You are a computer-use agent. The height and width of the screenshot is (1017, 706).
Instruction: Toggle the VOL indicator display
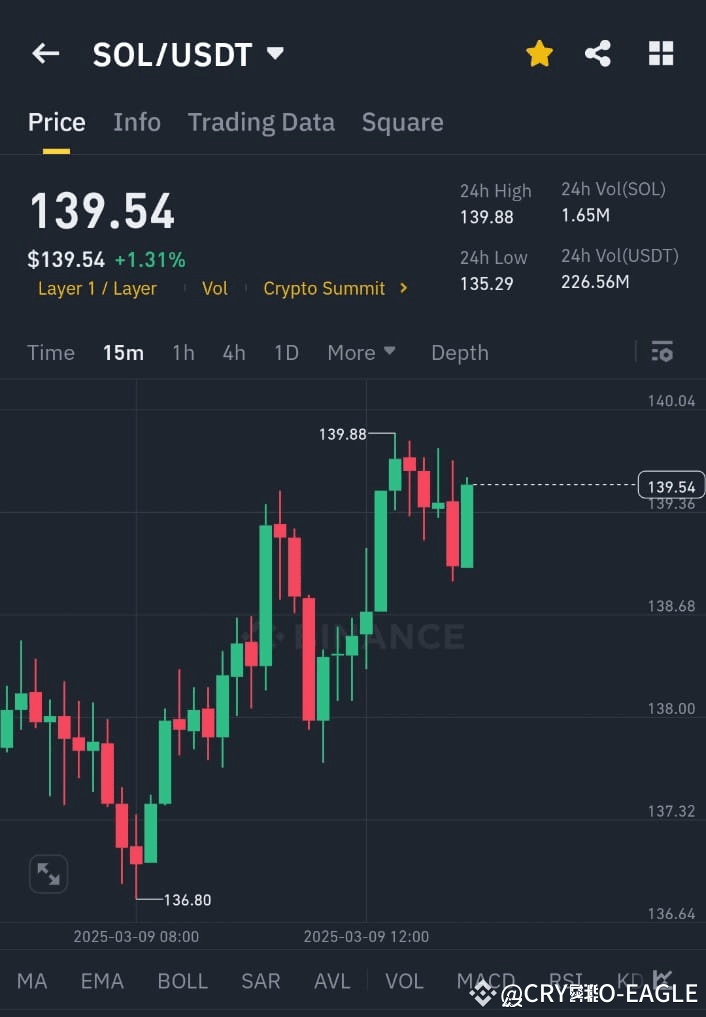pos(404,981)
